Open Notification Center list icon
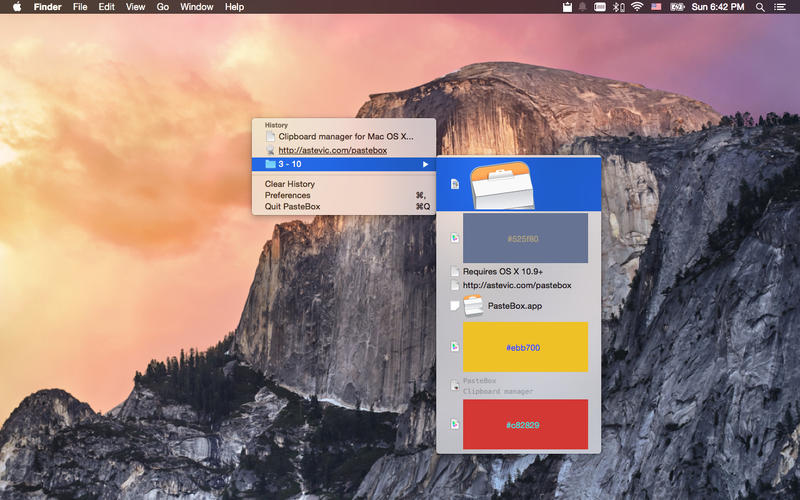This screenshot has width=800, height=500. pyautogui.click(x=780, y=7)
